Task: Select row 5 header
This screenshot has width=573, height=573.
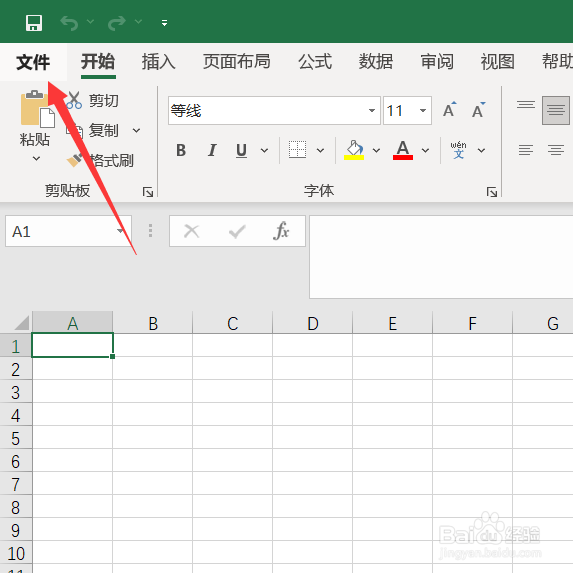Action: coord(16,438)
